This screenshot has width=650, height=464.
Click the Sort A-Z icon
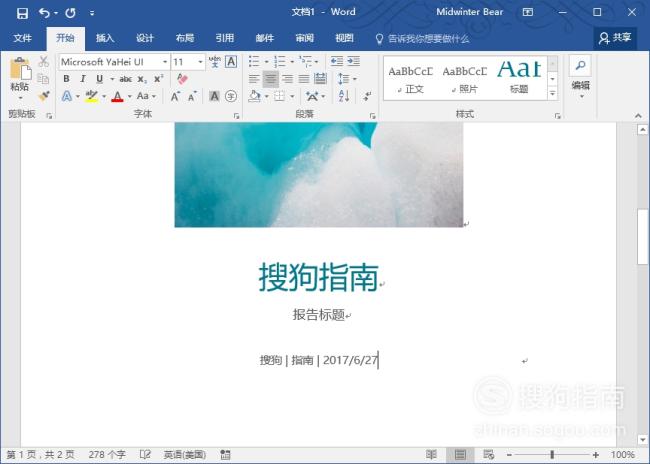344,96
